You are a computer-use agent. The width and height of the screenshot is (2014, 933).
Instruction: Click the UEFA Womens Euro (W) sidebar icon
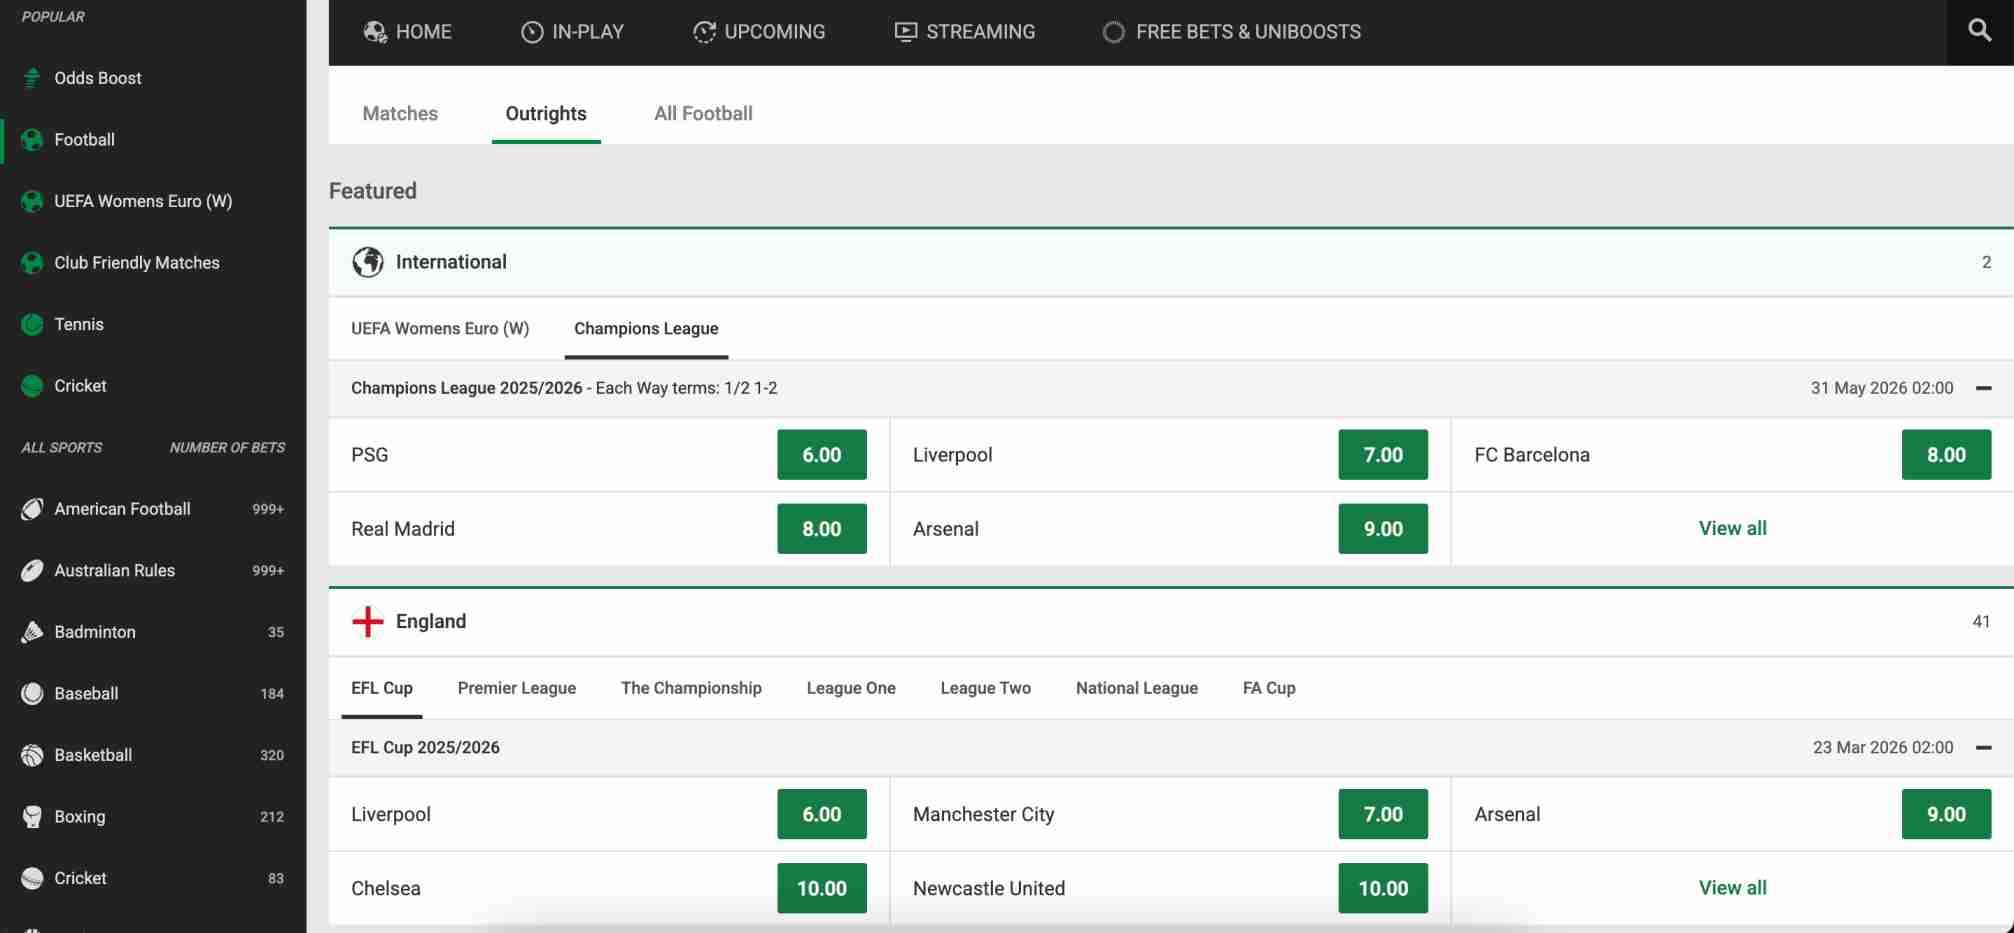(x=32, y=201)
